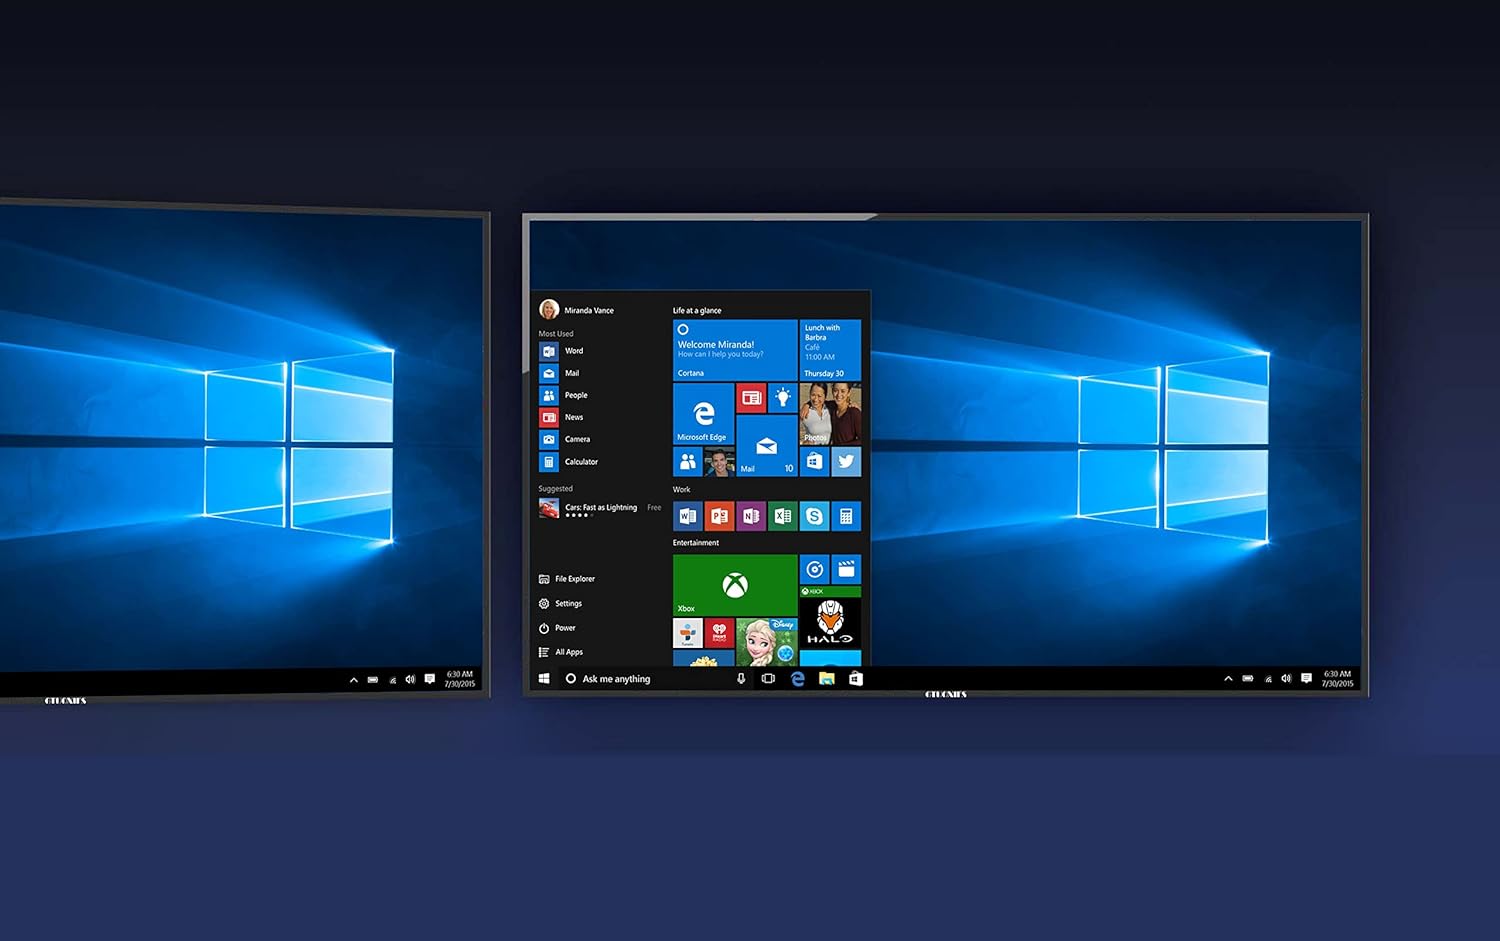Open the Photos live tile
This screenshot has width=1500, height=941.
click(x=830, y=414)
